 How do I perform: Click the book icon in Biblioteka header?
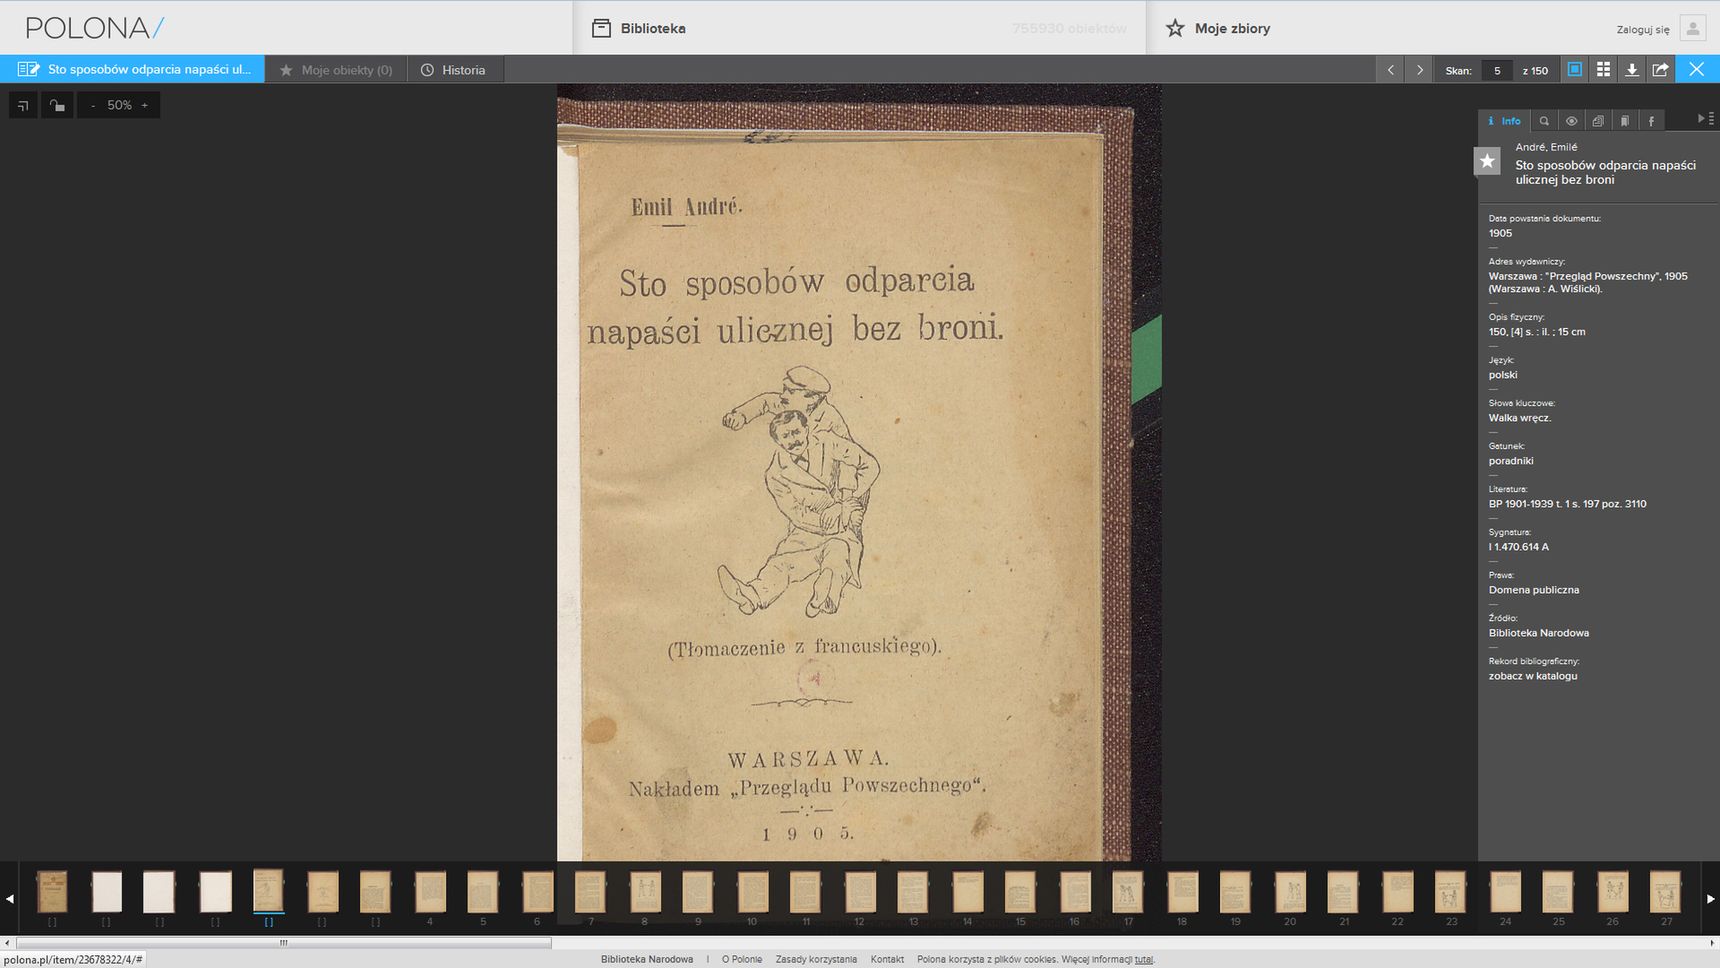click(x=601, y=28)
